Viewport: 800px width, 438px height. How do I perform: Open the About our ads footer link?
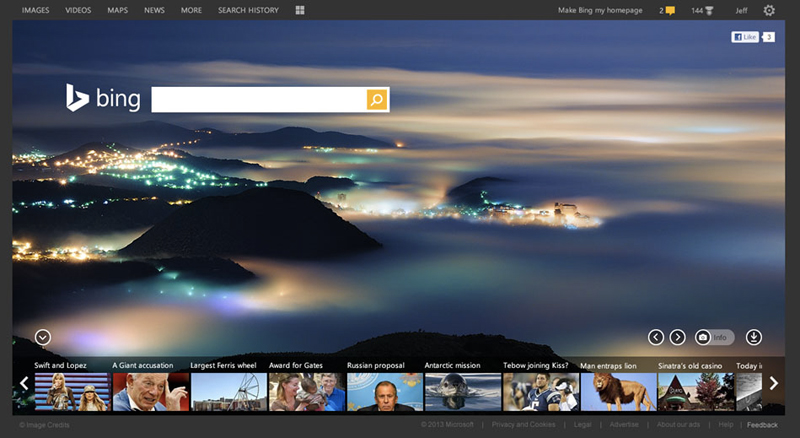pyautogui.click(x=679, y=425)
